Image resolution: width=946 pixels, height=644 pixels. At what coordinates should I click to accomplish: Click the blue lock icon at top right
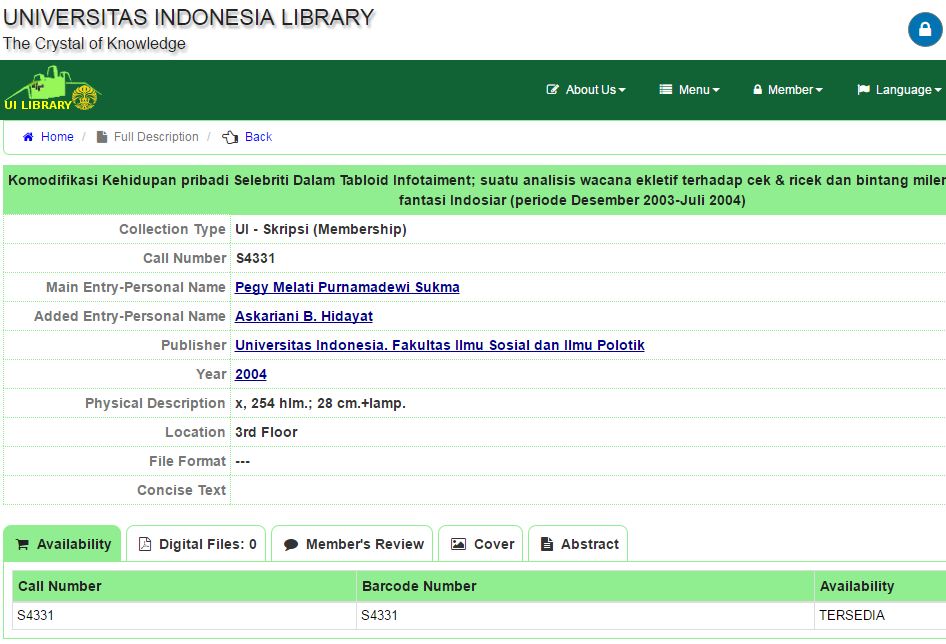(925, 30)
